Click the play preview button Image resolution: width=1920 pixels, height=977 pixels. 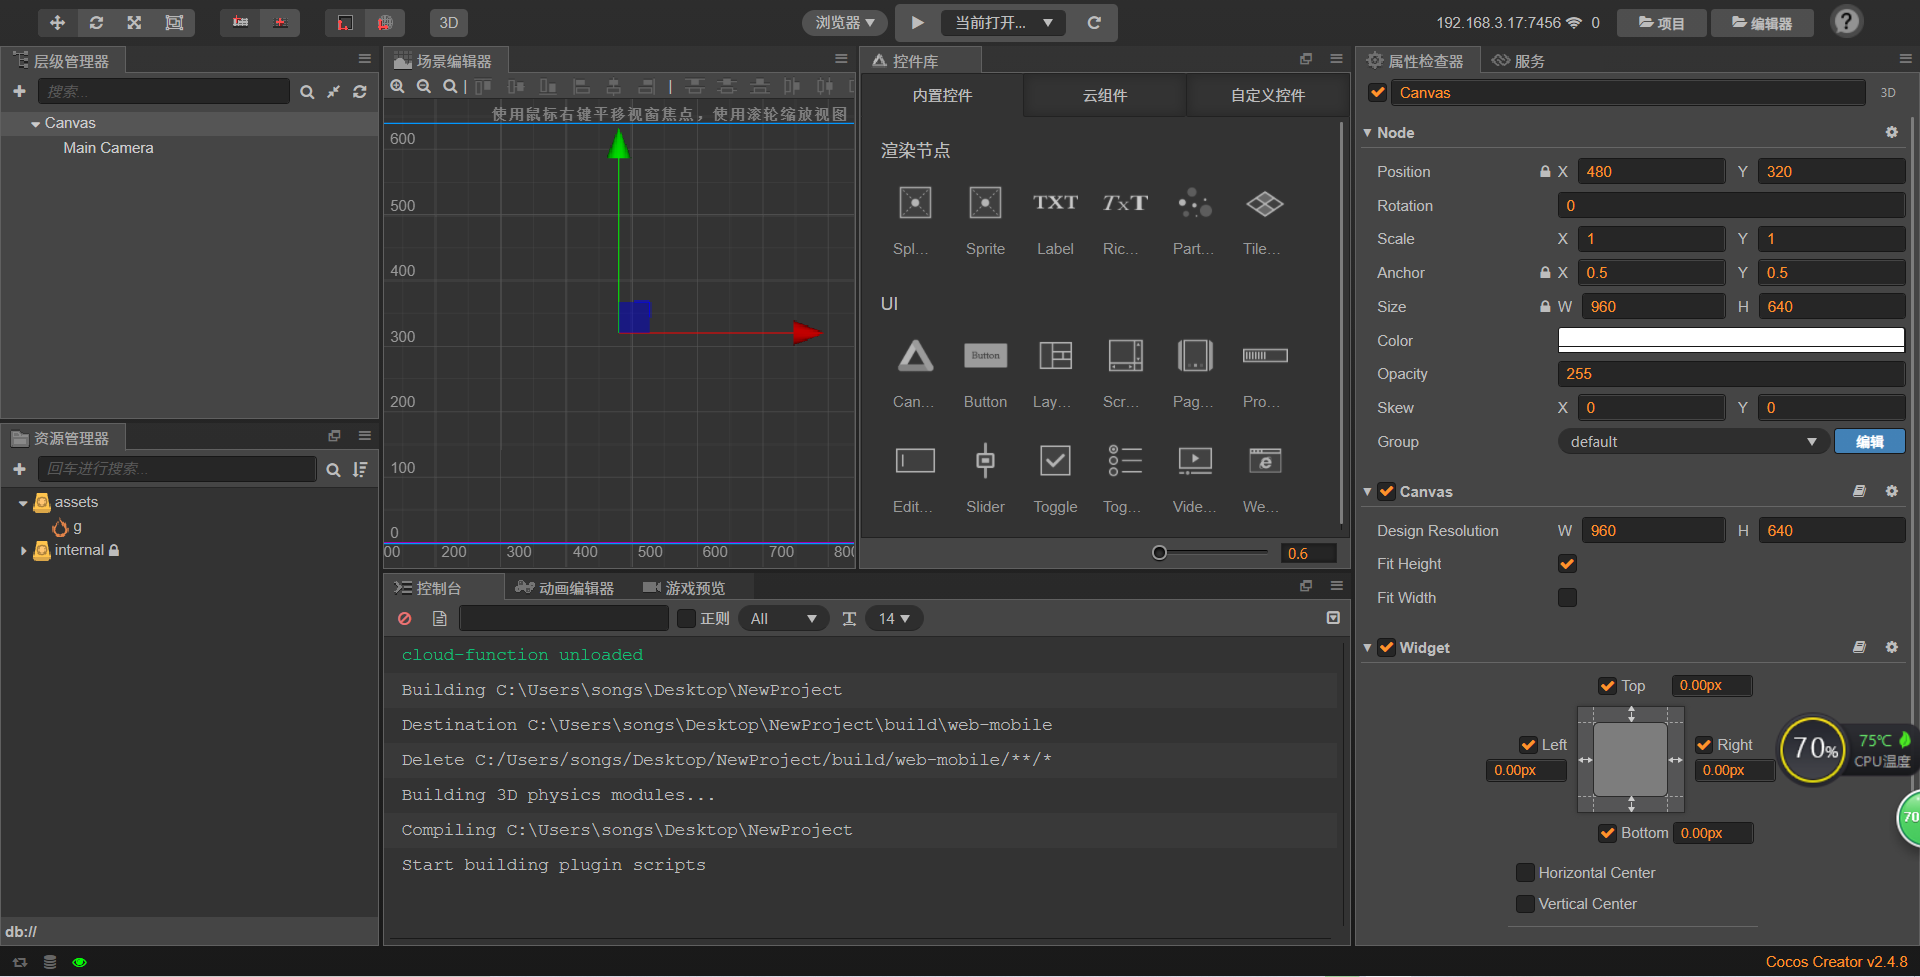click(x=917, y=22)
